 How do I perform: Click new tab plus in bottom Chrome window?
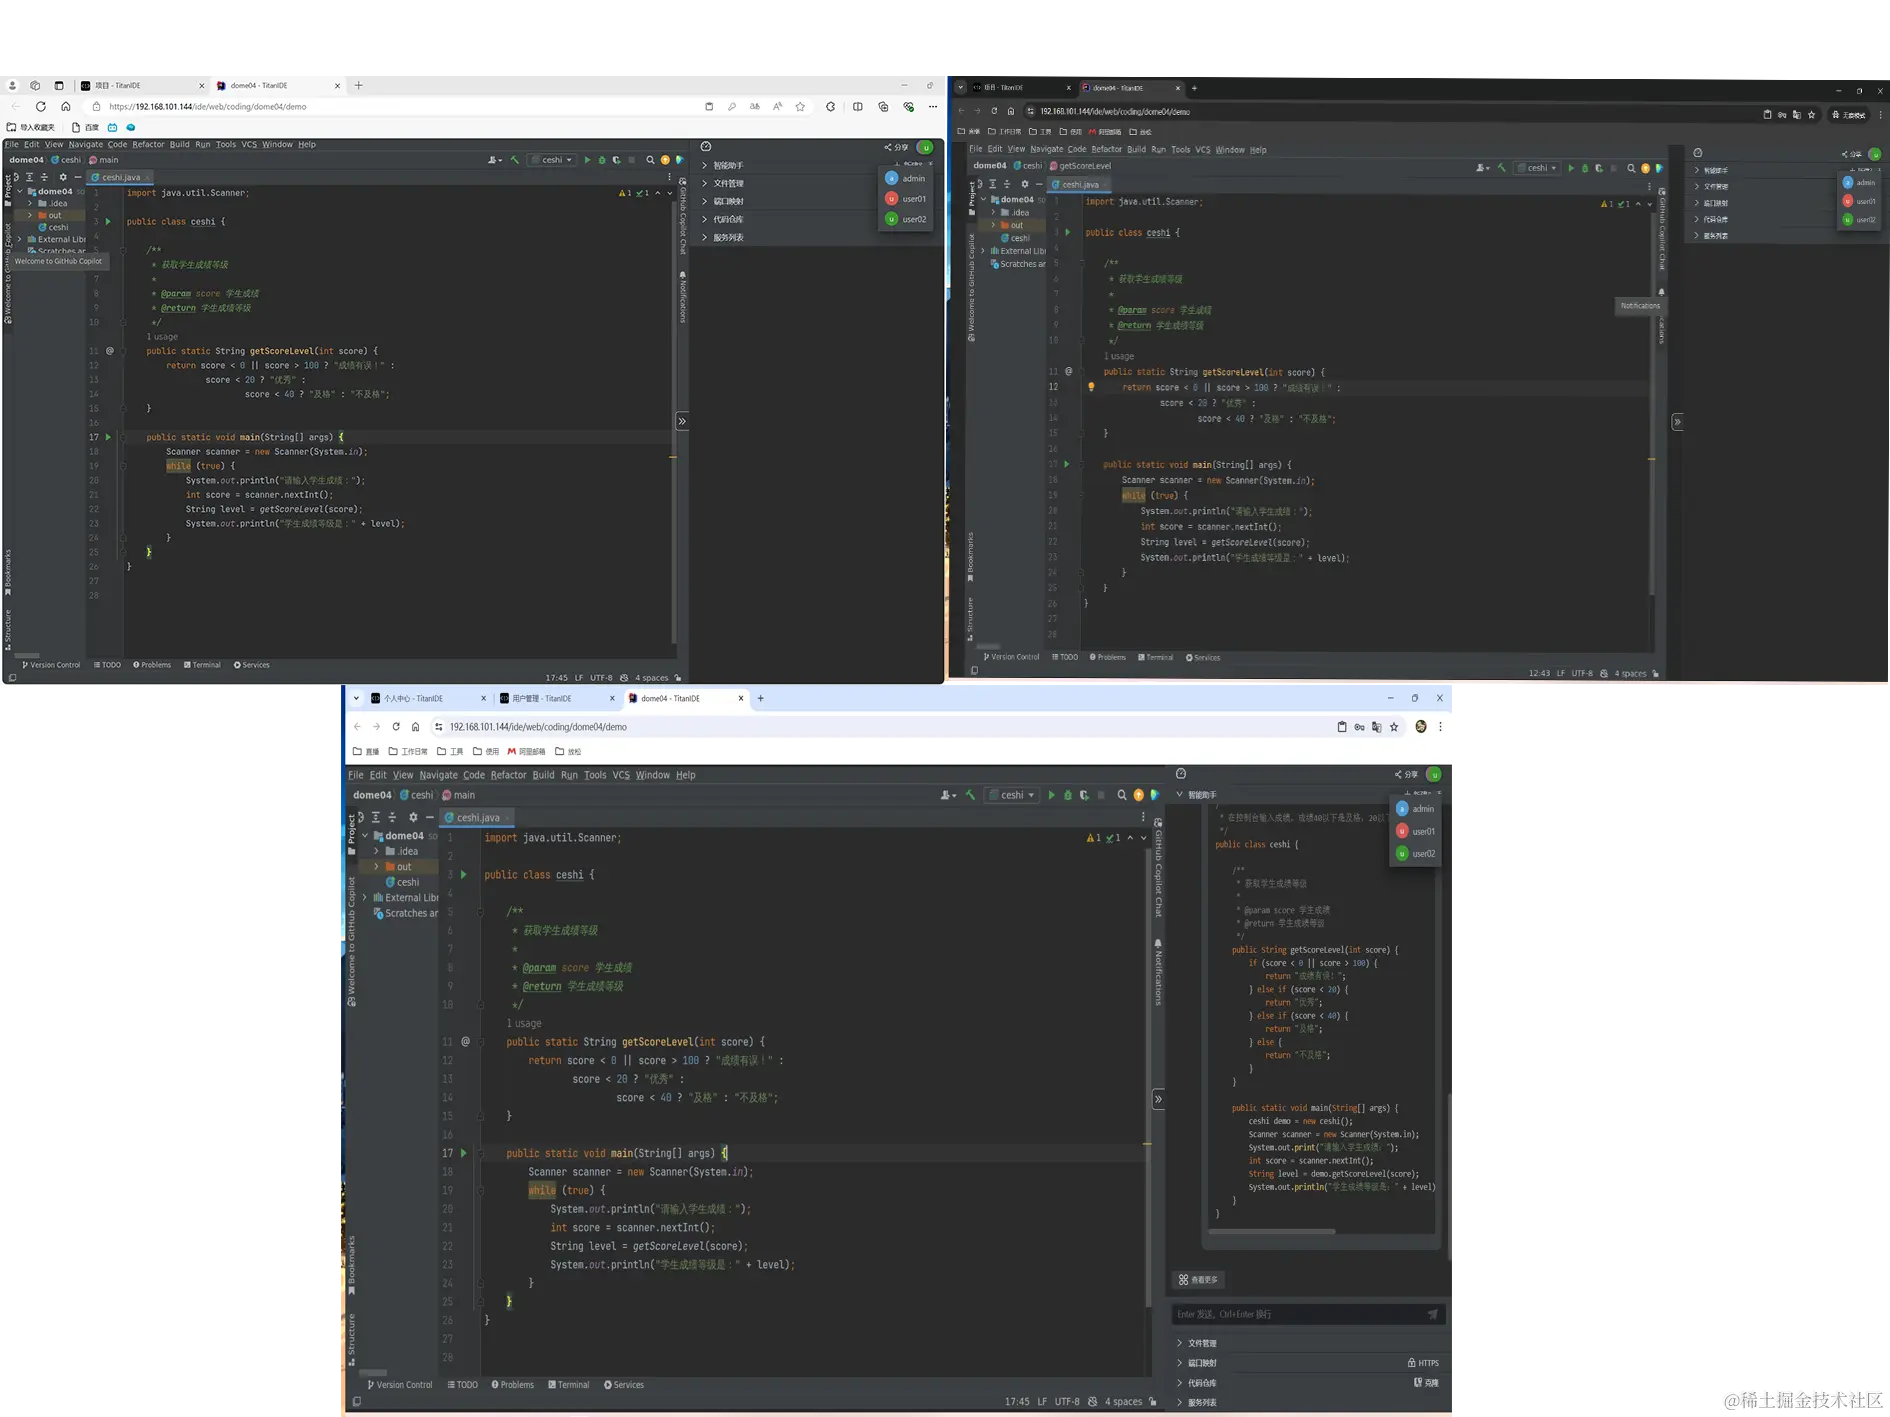point(761,698)
